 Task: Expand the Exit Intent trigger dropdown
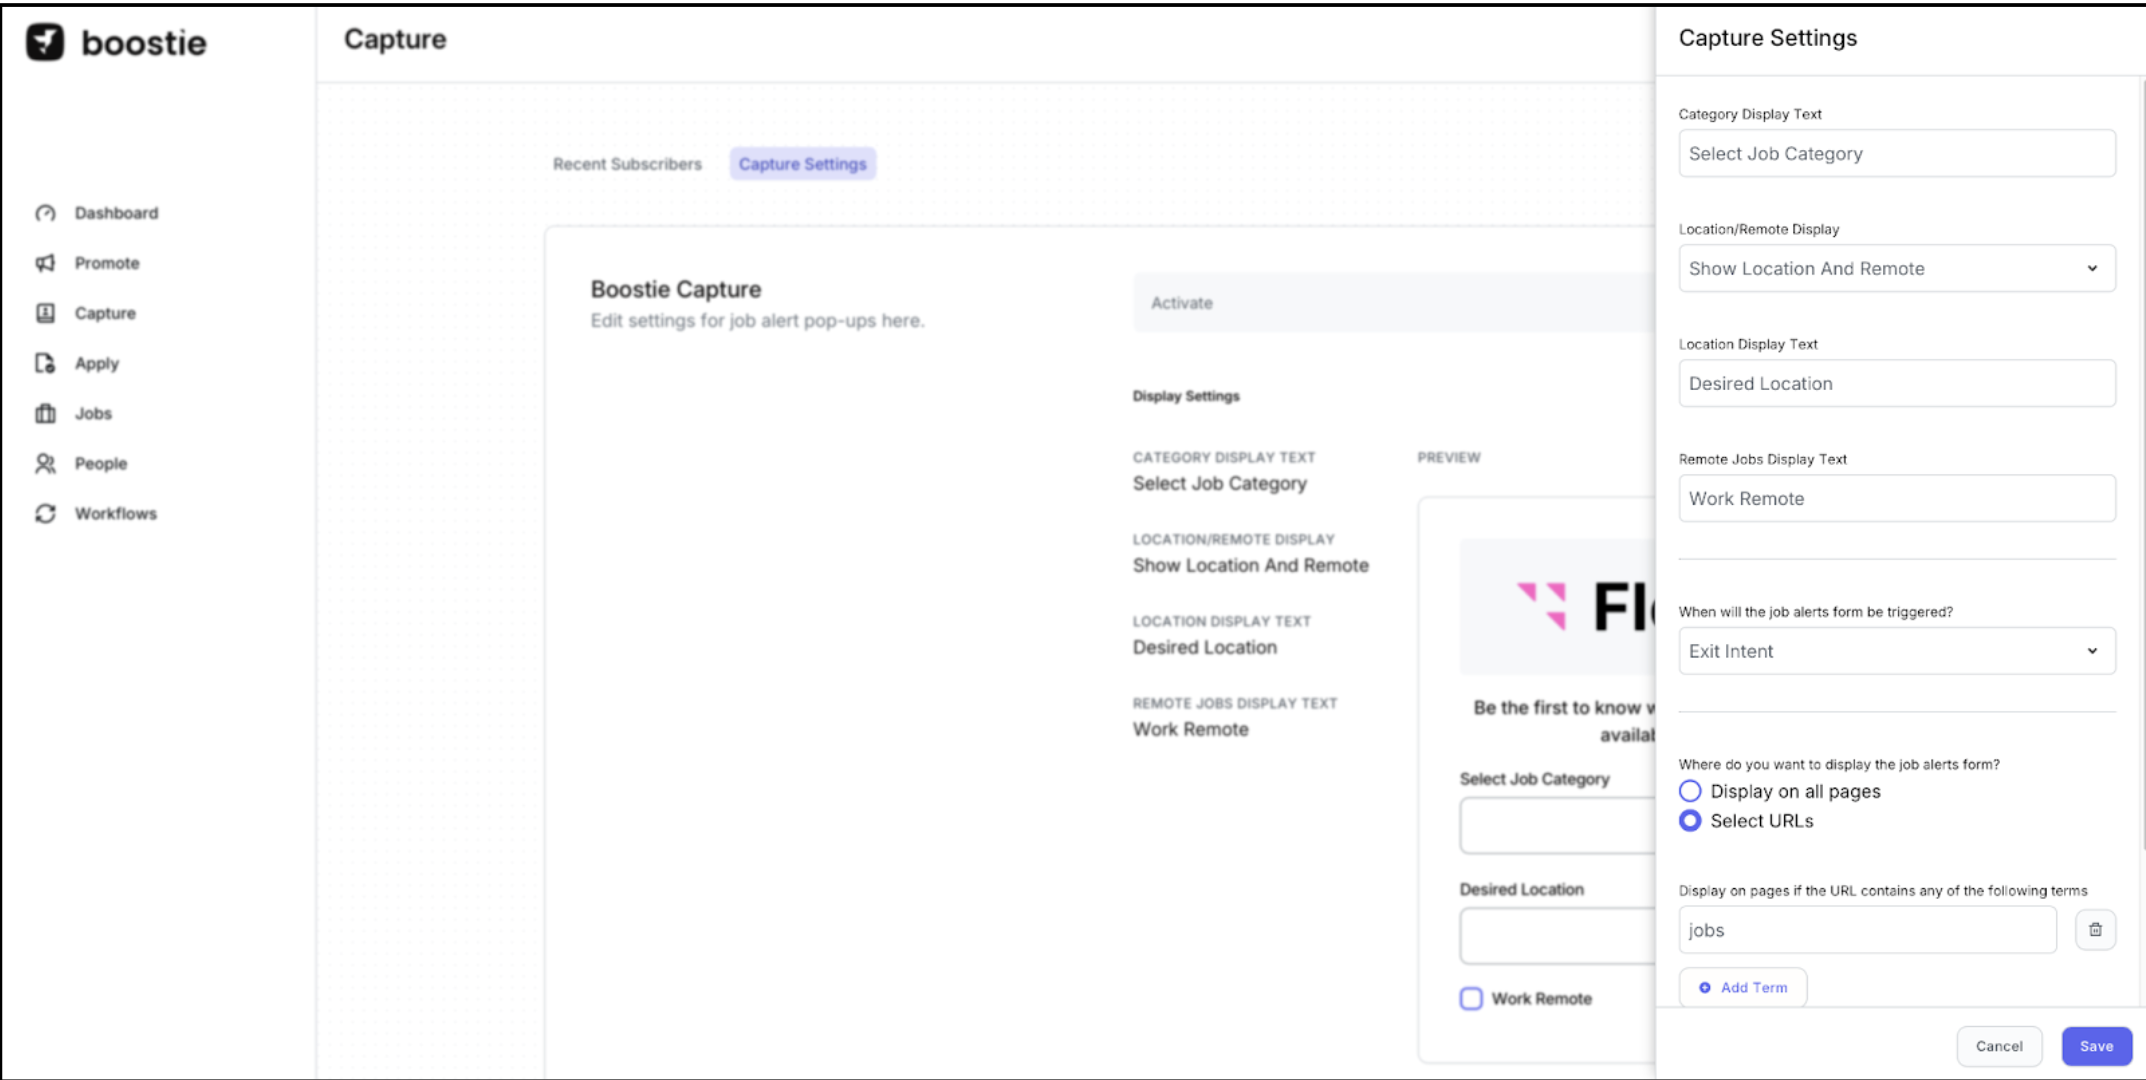click(1896, 651)
